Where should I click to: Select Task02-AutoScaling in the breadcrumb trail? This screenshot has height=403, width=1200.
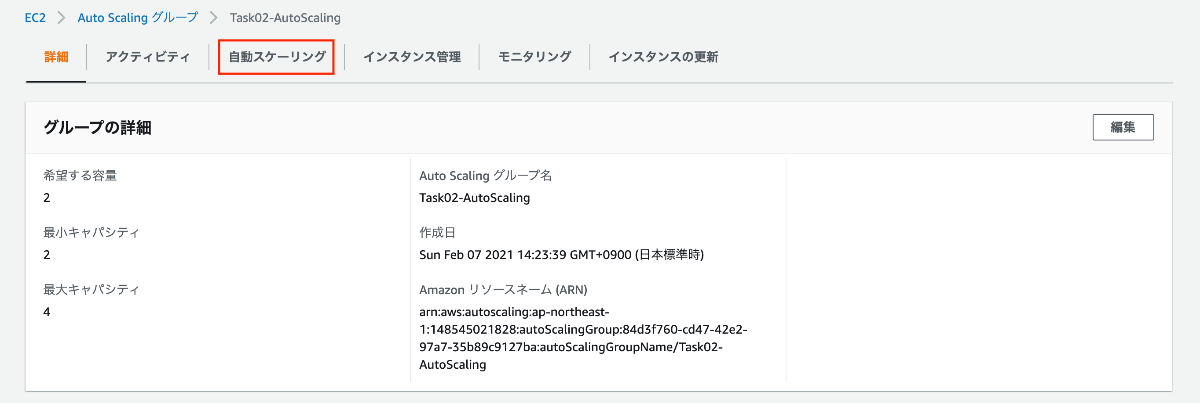285,18
